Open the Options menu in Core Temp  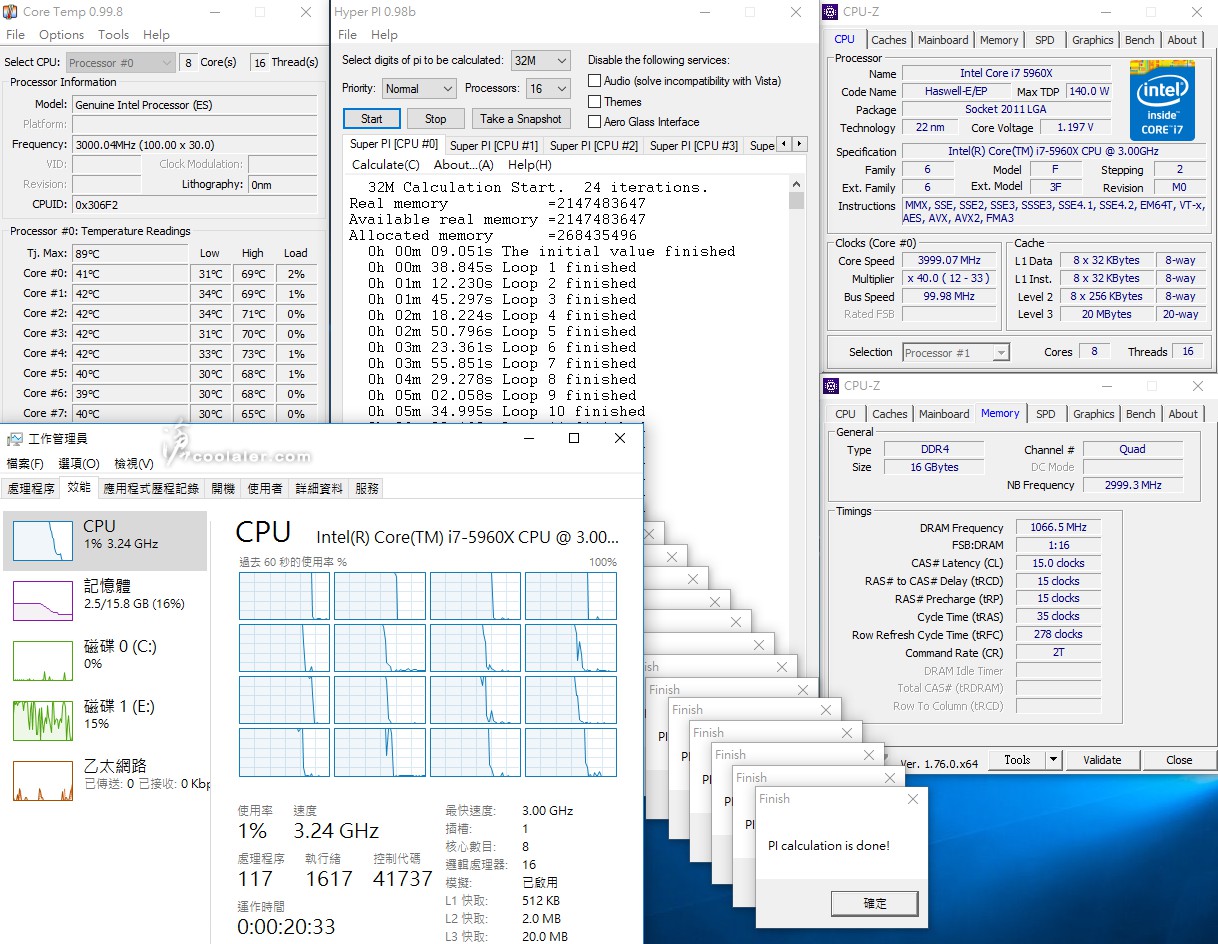[62, 34]
